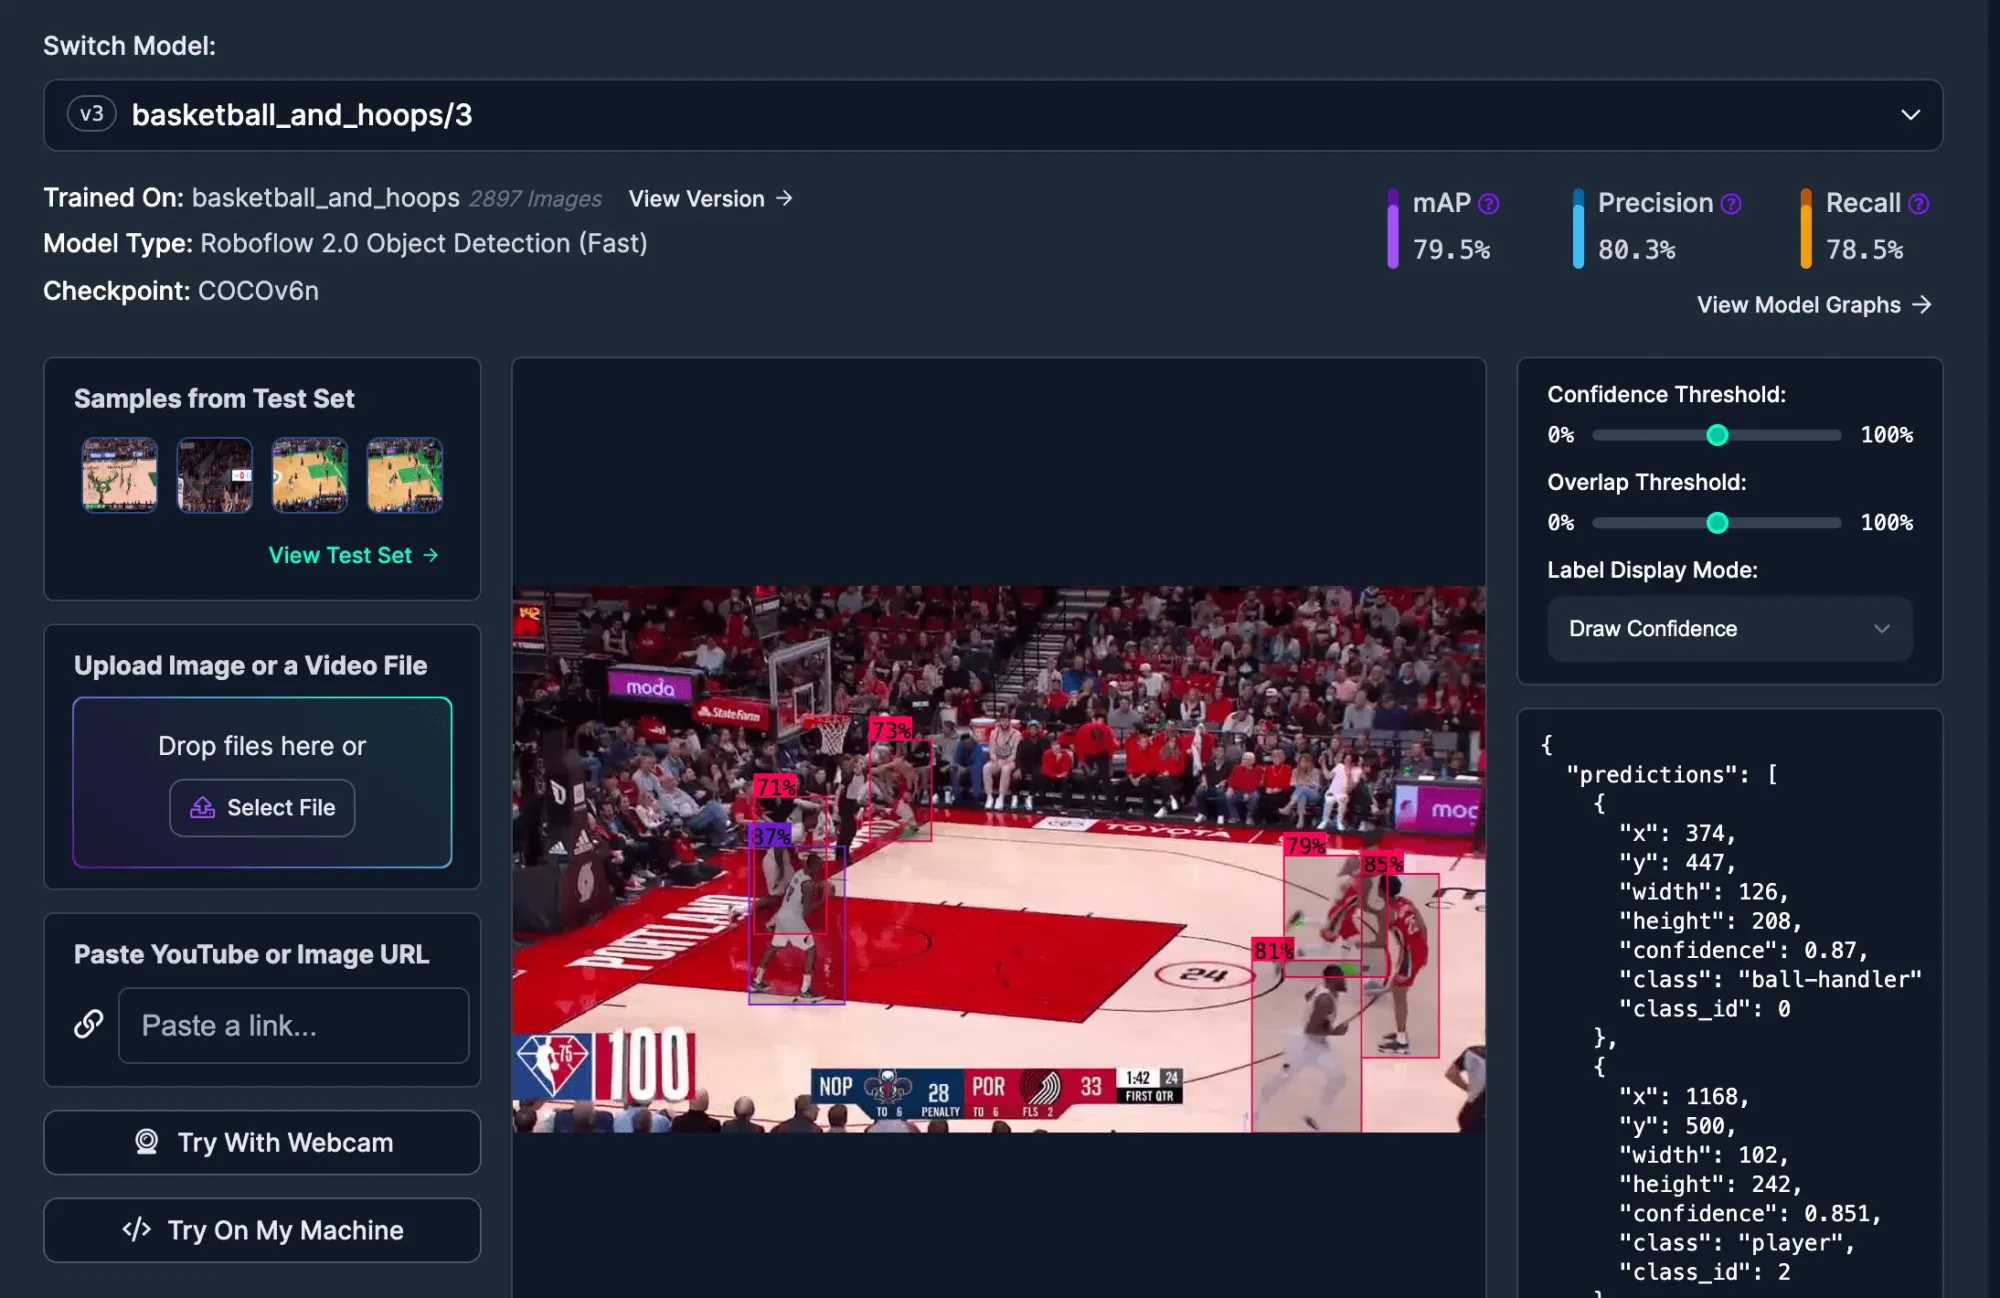Open the Draw Confidence label mode dropdown

click(1729, 629)
